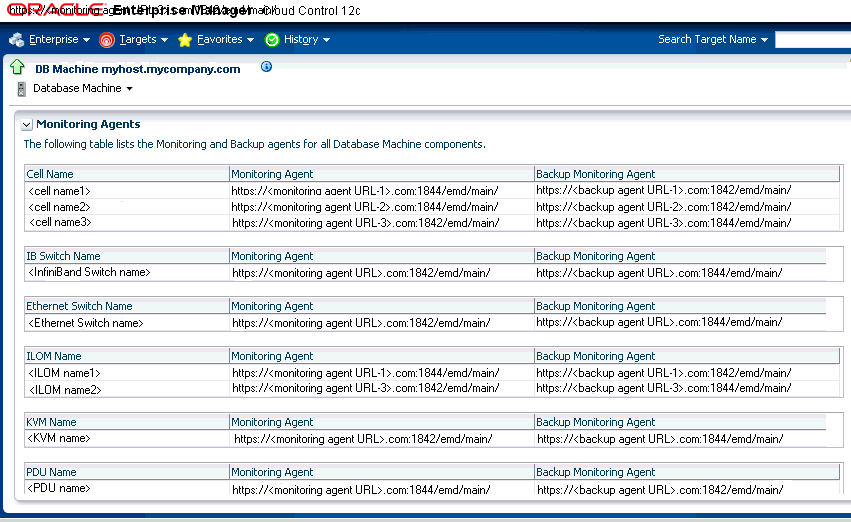Open the History menu

pos(307,40)
